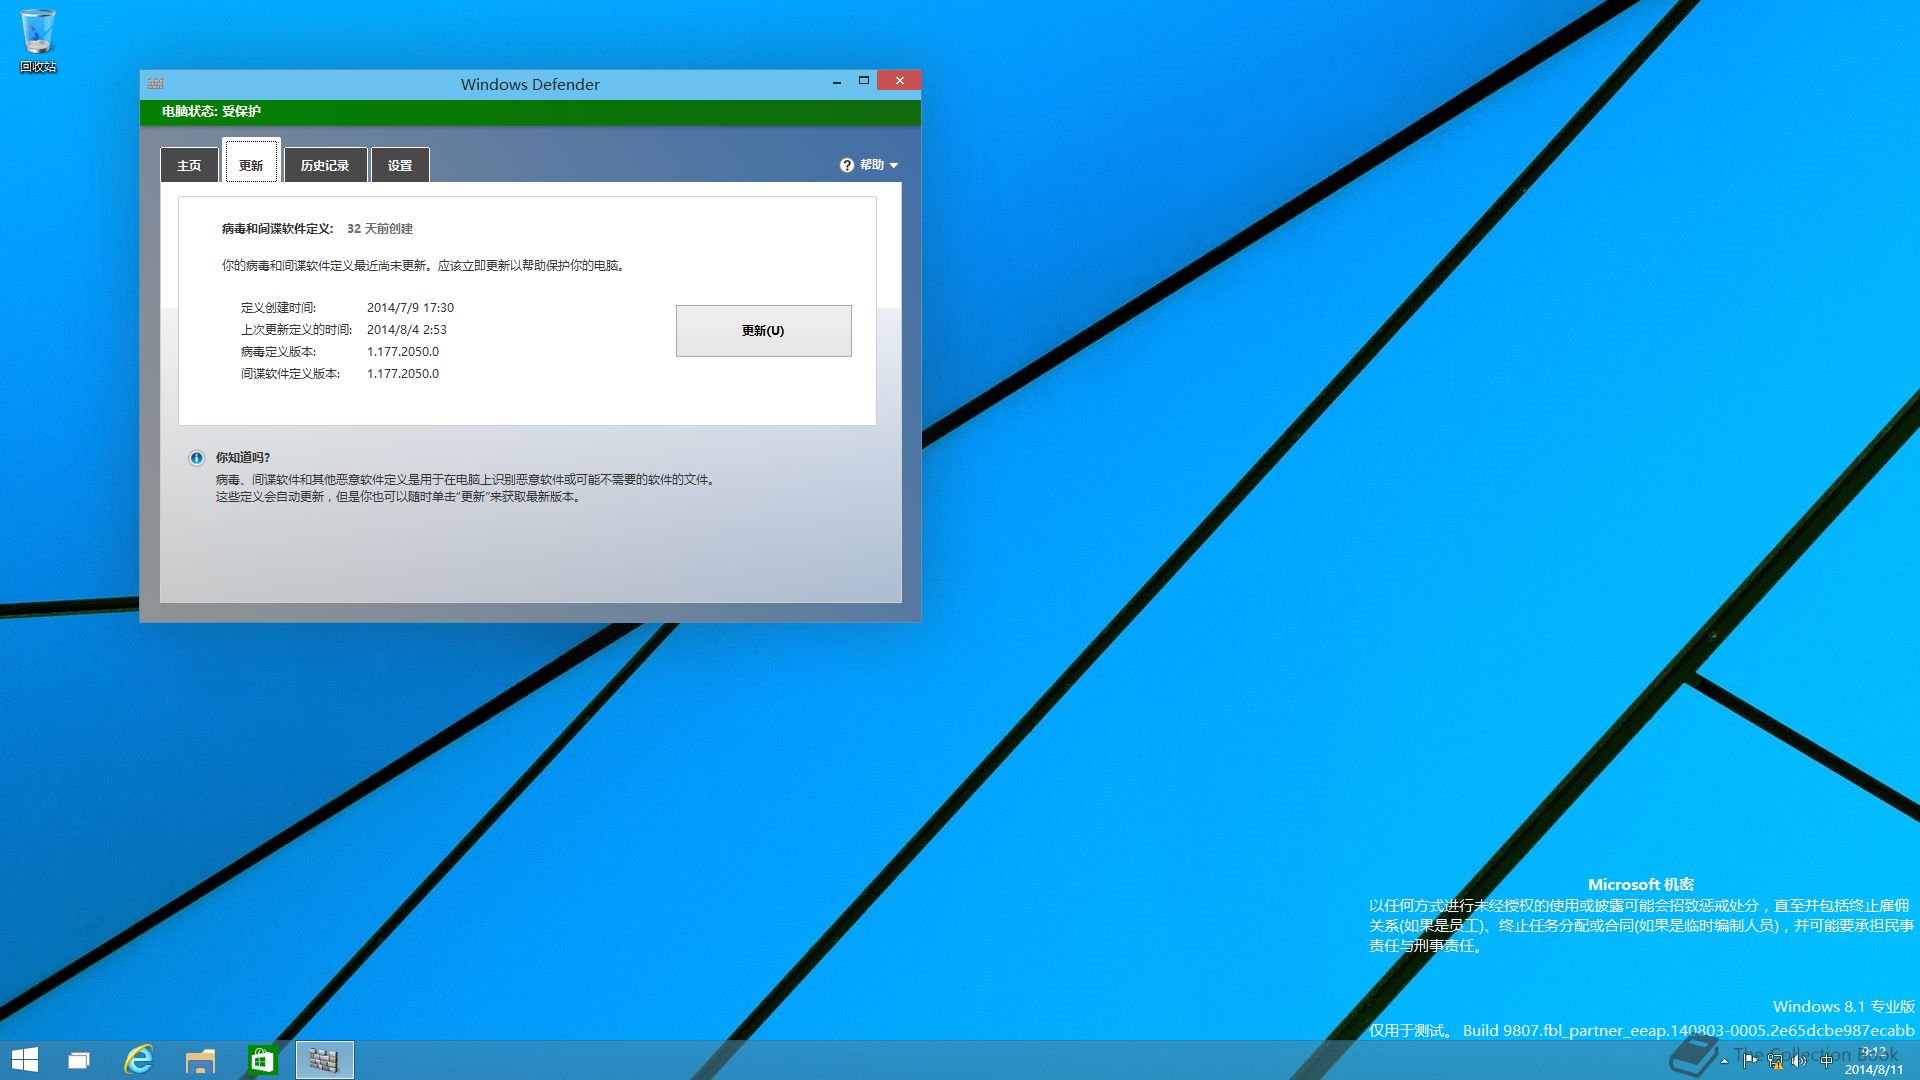Click the 32 天前创建 text
The width and height of the screenshot is (1920, 1080).
click(x=380, y=229)
